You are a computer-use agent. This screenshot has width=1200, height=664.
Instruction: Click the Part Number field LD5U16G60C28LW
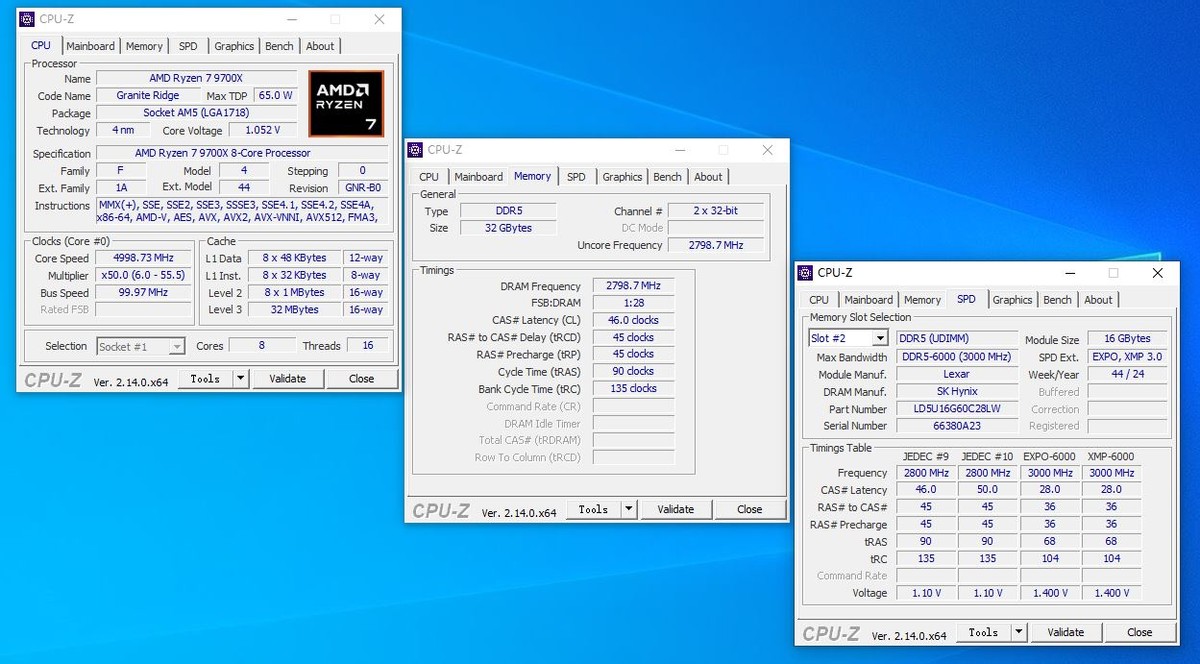[x=957, y=409]
